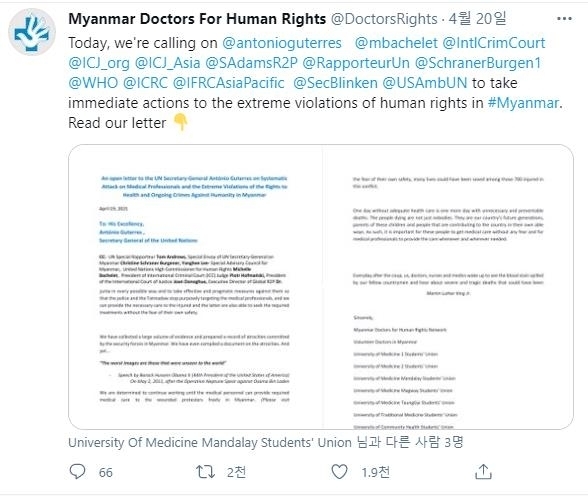
Task: Open the @IntlCrimCourt mention
Action: coord(494,43)
